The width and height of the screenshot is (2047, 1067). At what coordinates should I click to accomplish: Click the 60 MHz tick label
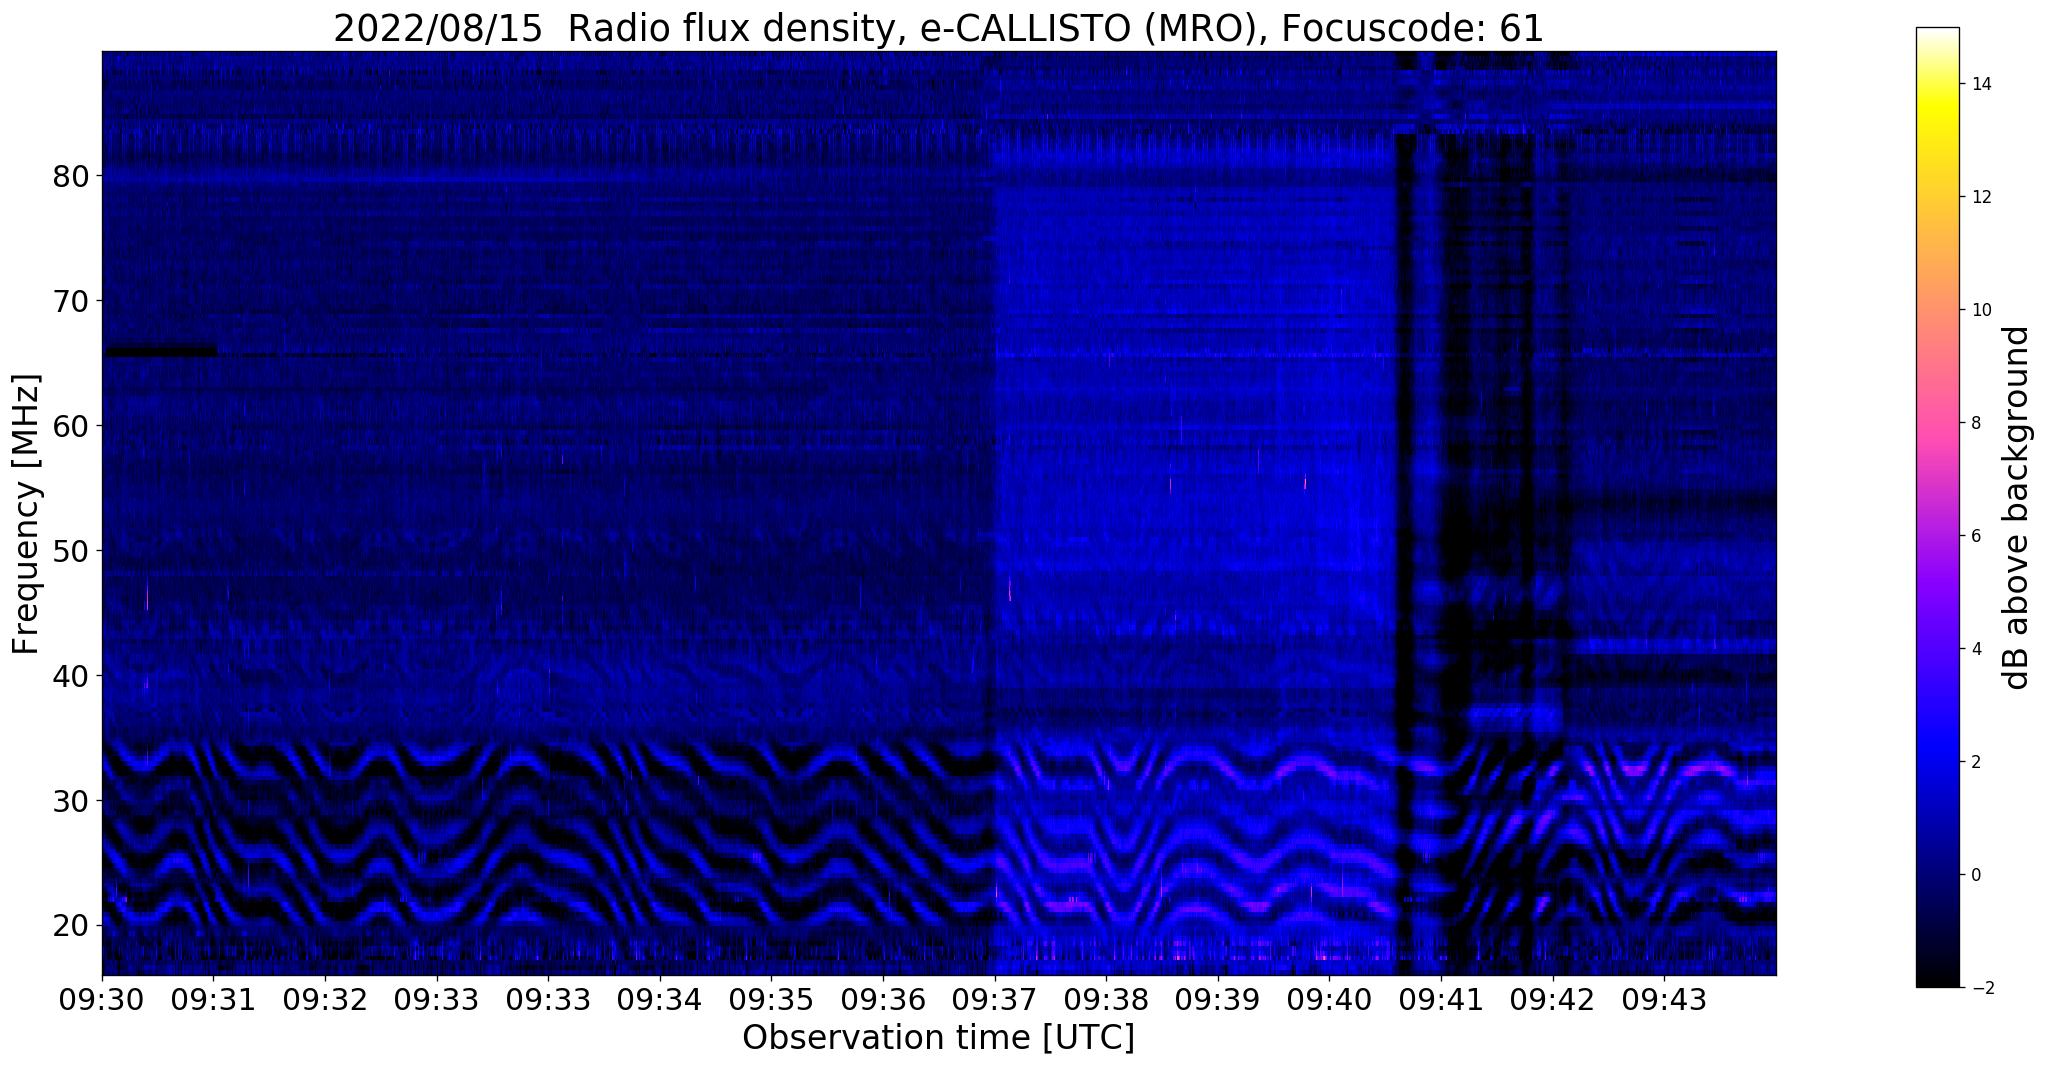pyautogui.click(x=71, y=426)
